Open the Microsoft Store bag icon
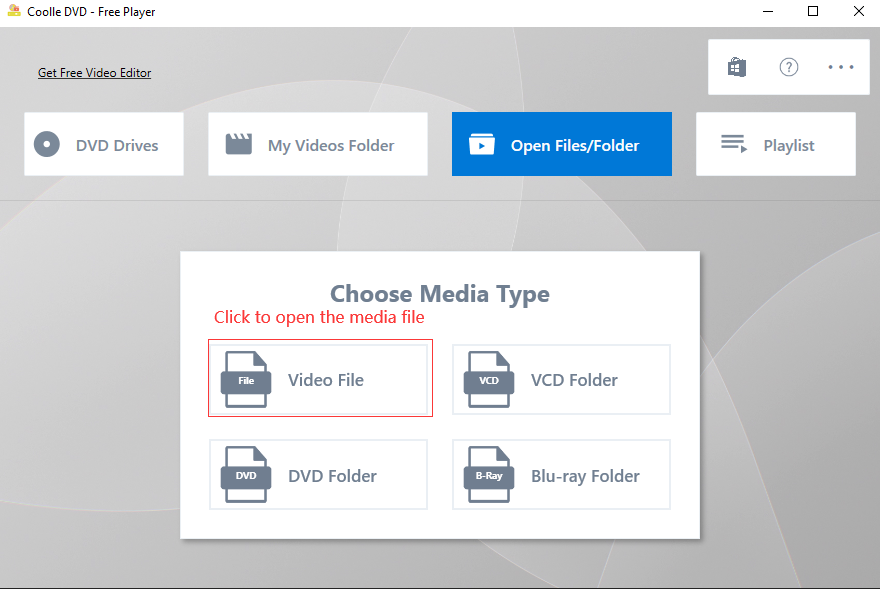The height and width of the screenshot is (589, 880). click(737, 67)
